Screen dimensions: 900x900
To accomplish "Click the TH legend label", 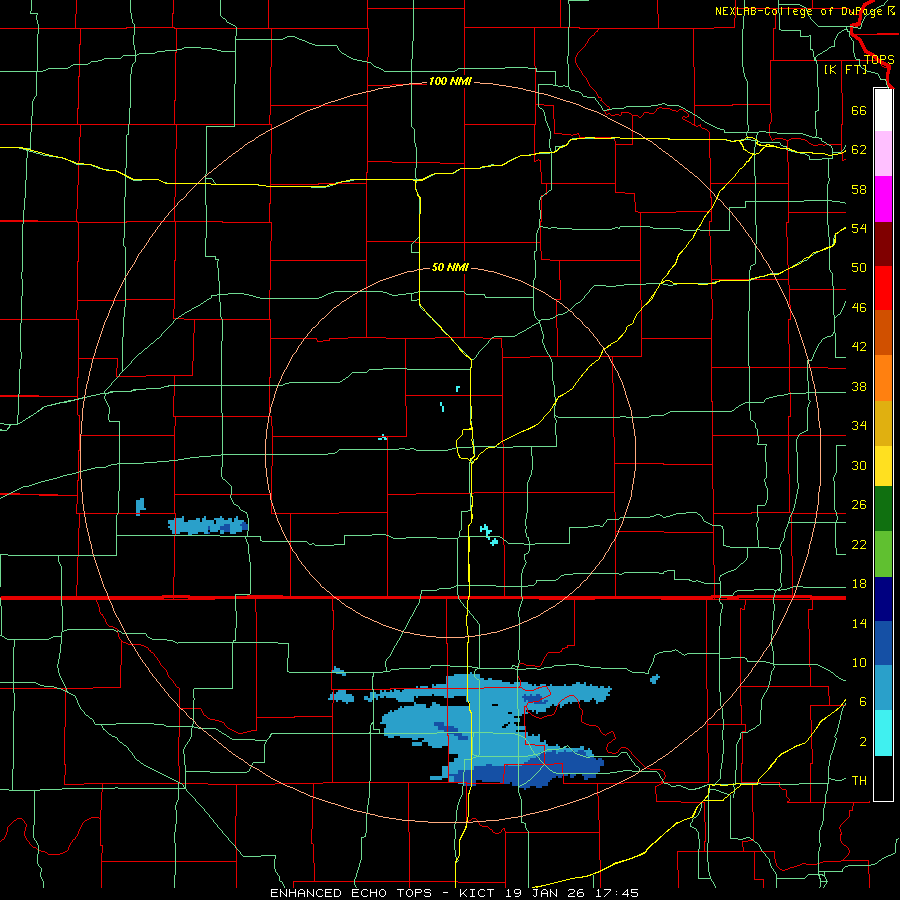I will coord(859,781).
